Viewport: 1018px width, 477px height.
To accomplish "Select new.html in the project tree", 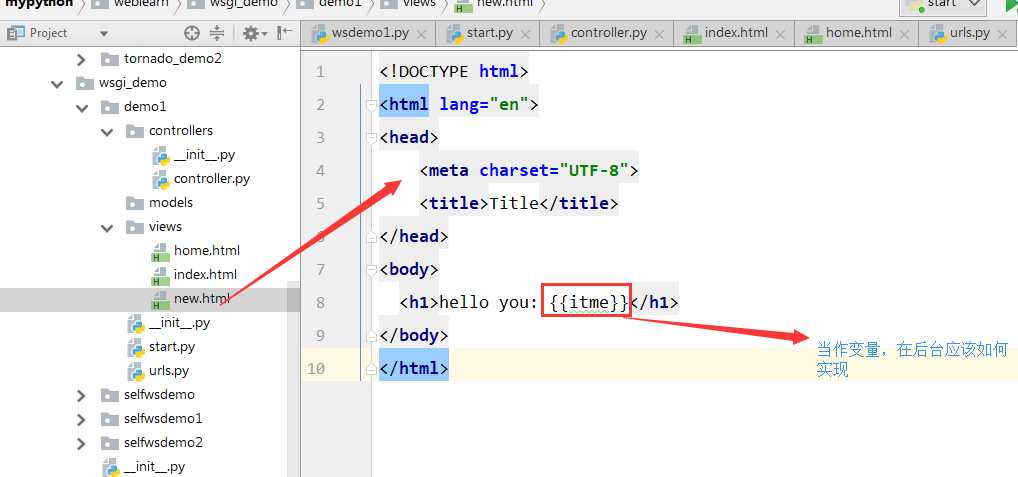I will point(202,299).
